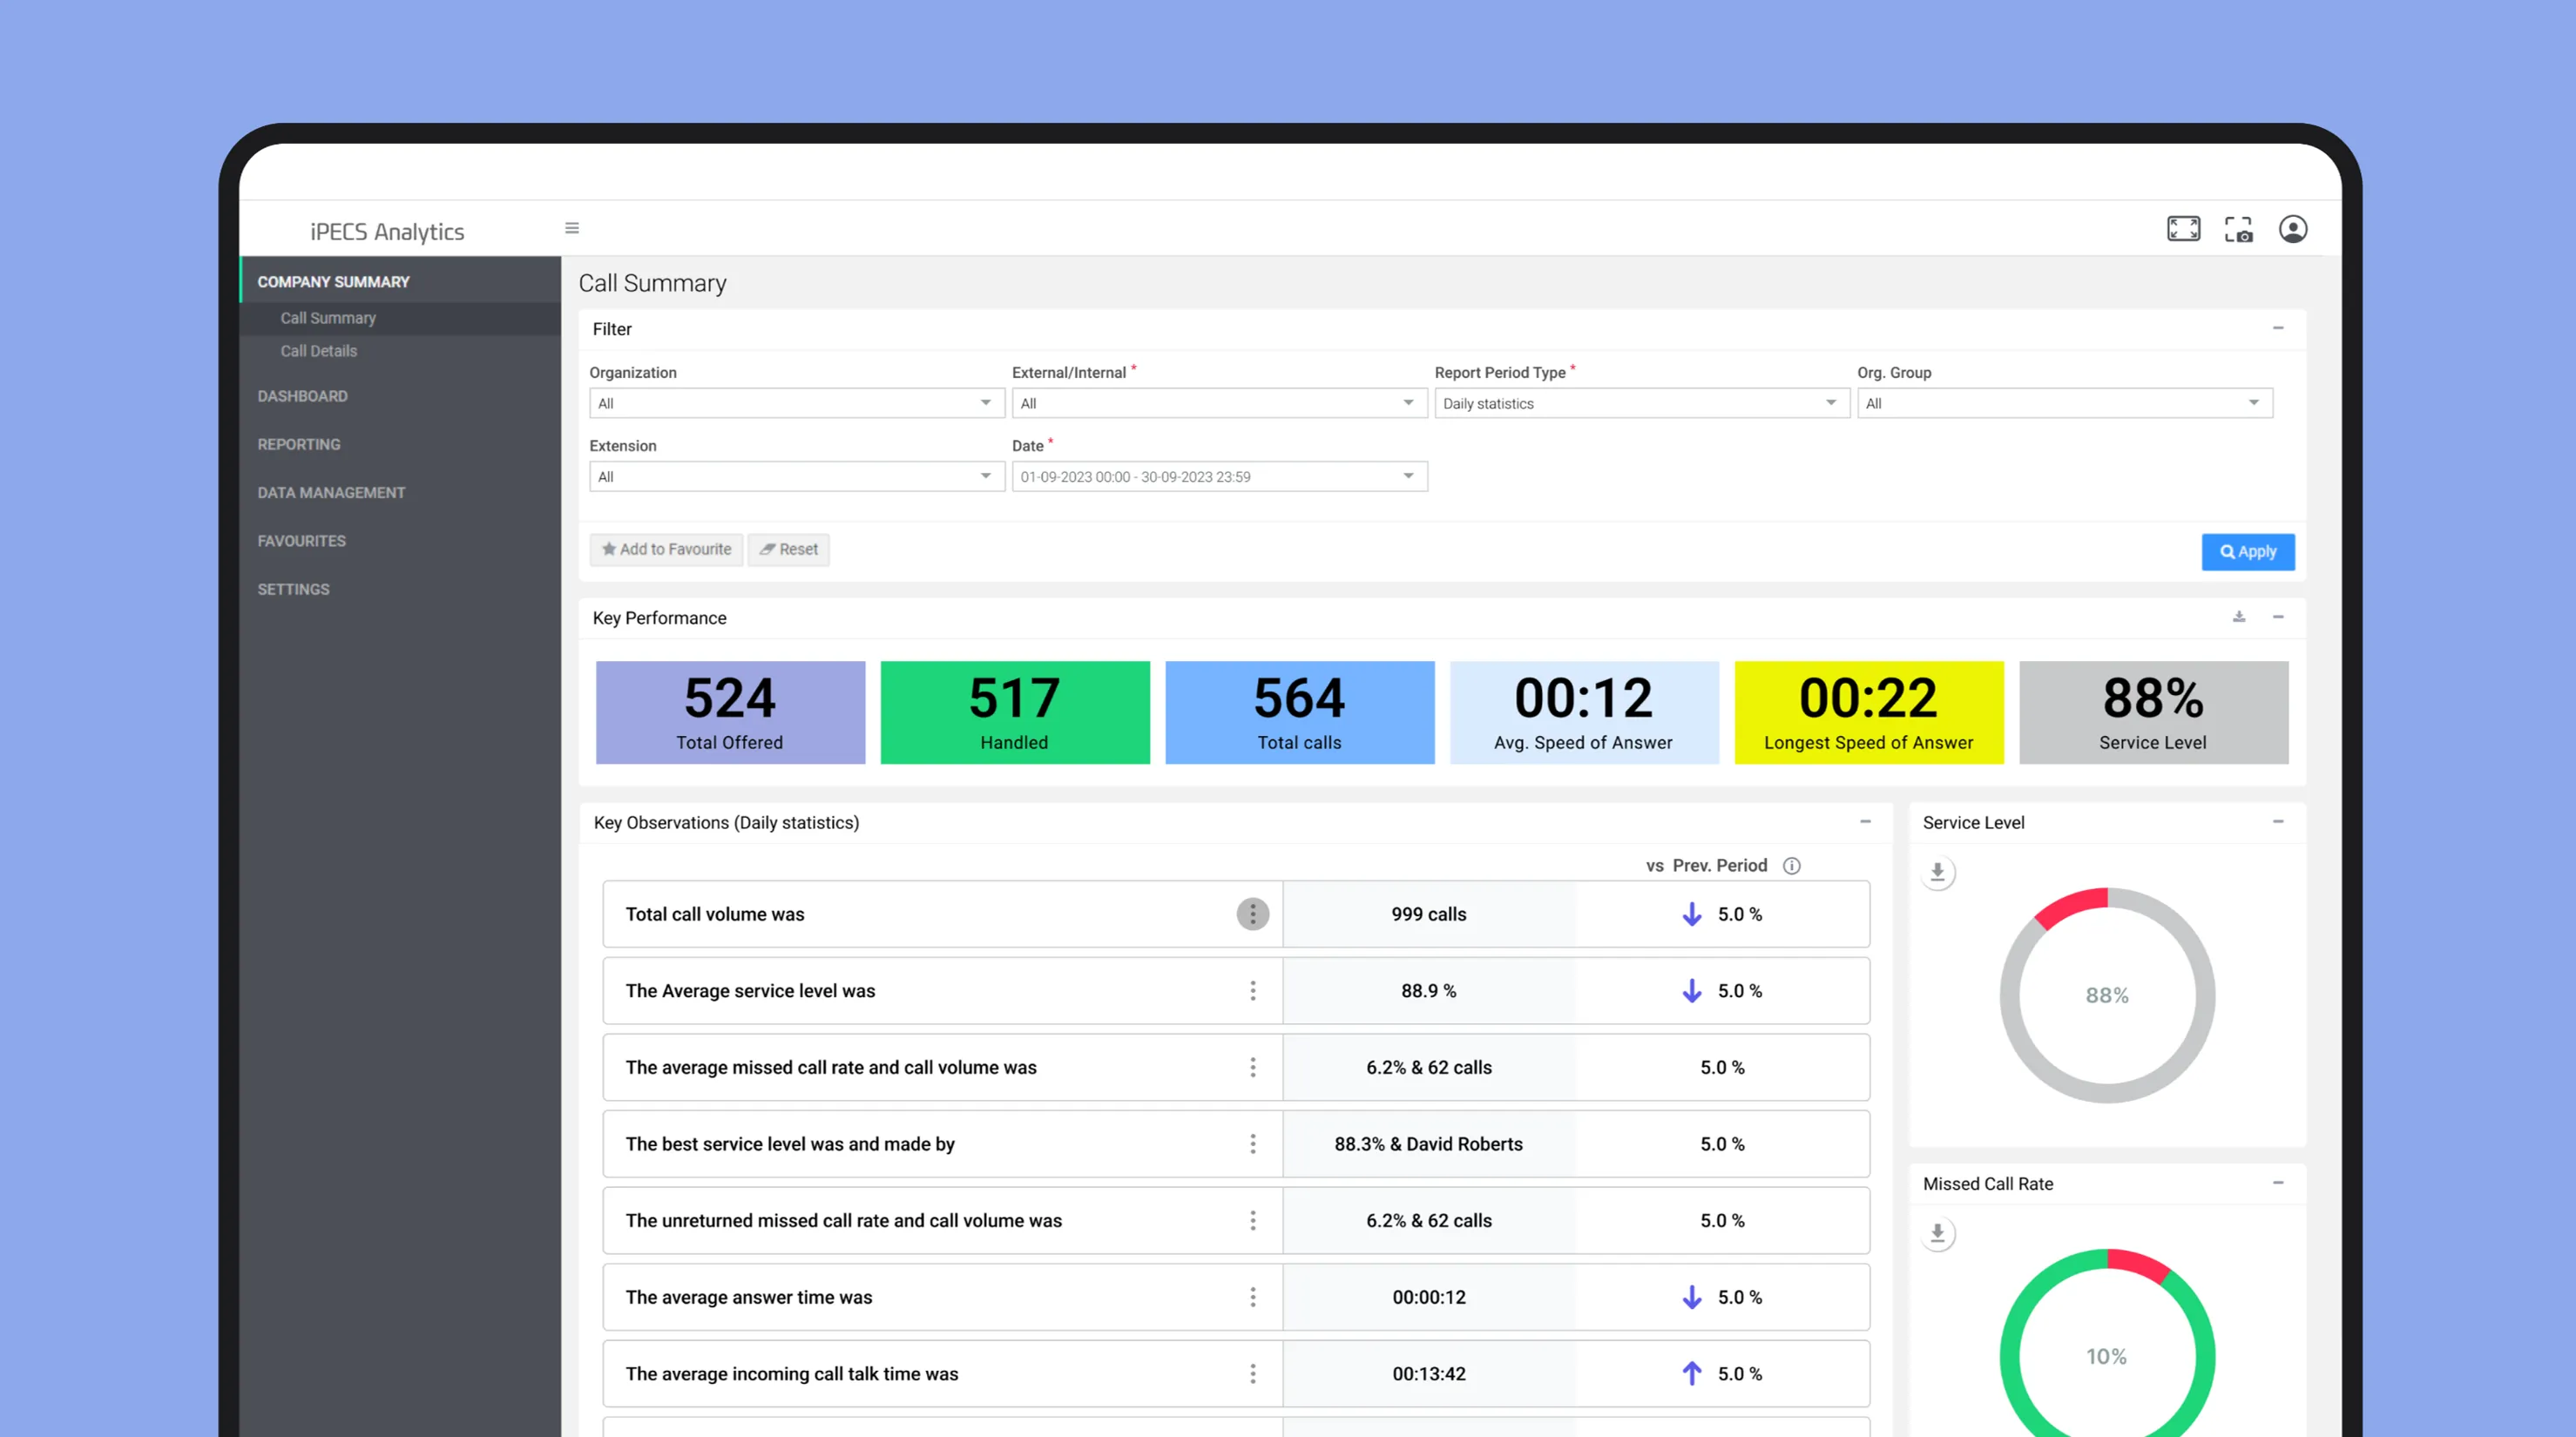Click the screenshot capture icon in header
Viewport: 2576px width, 1437px height.
click(x=2238, y=229)
